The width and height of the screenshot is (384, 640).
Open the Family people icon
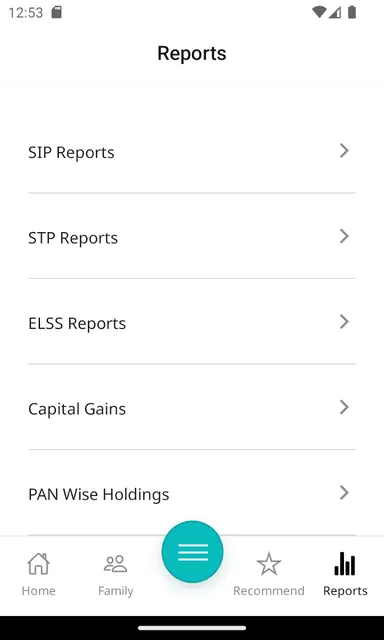click(x=115, y=564)
